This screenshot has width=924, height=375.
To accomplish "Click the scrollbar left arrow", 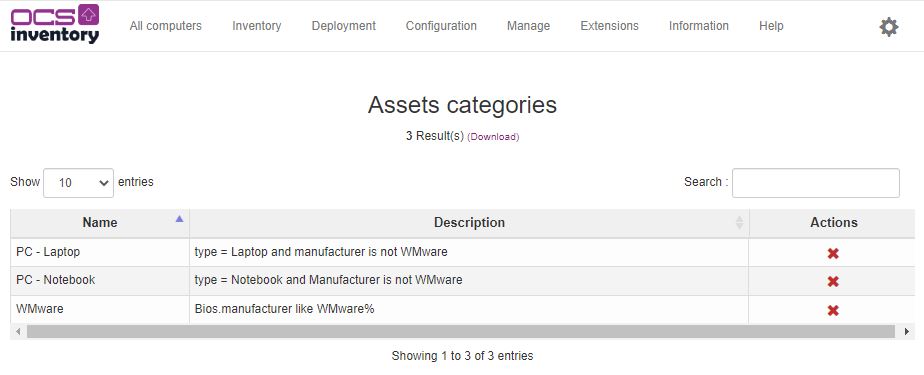I will click(18, 332).
